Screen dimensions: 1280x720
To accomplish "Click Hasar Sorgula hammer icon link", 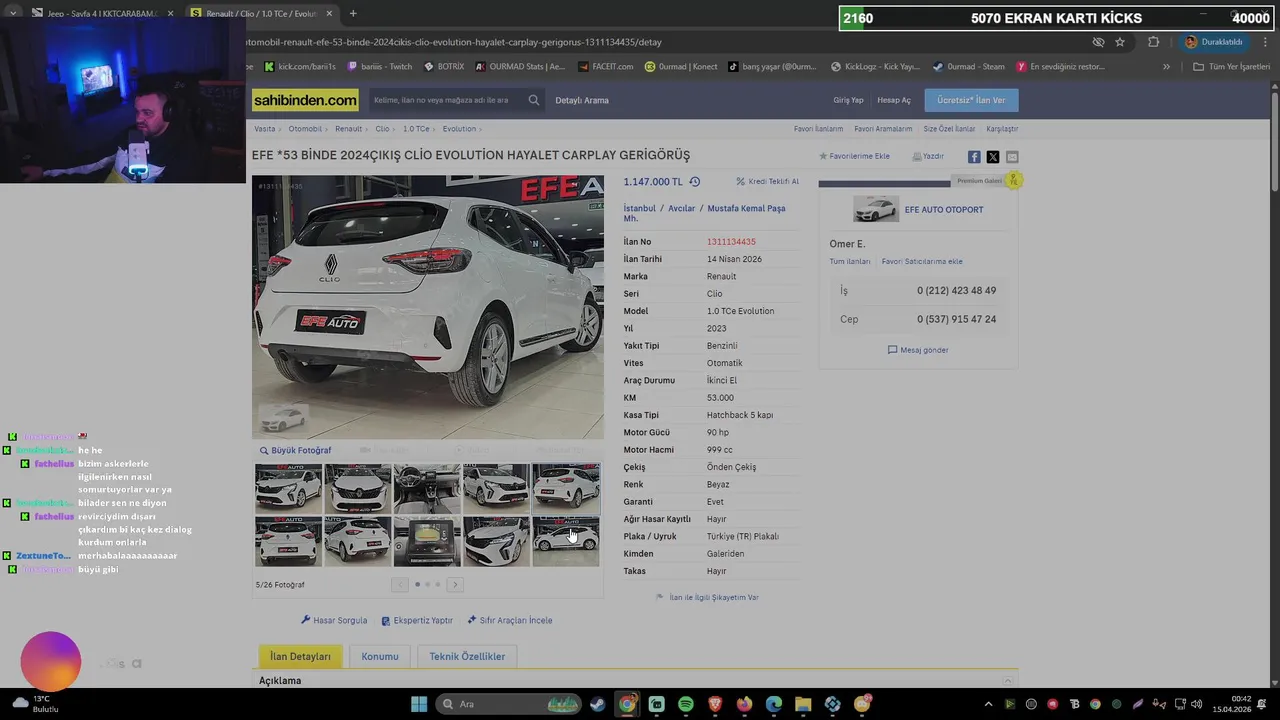I will [x=334, y=620].
